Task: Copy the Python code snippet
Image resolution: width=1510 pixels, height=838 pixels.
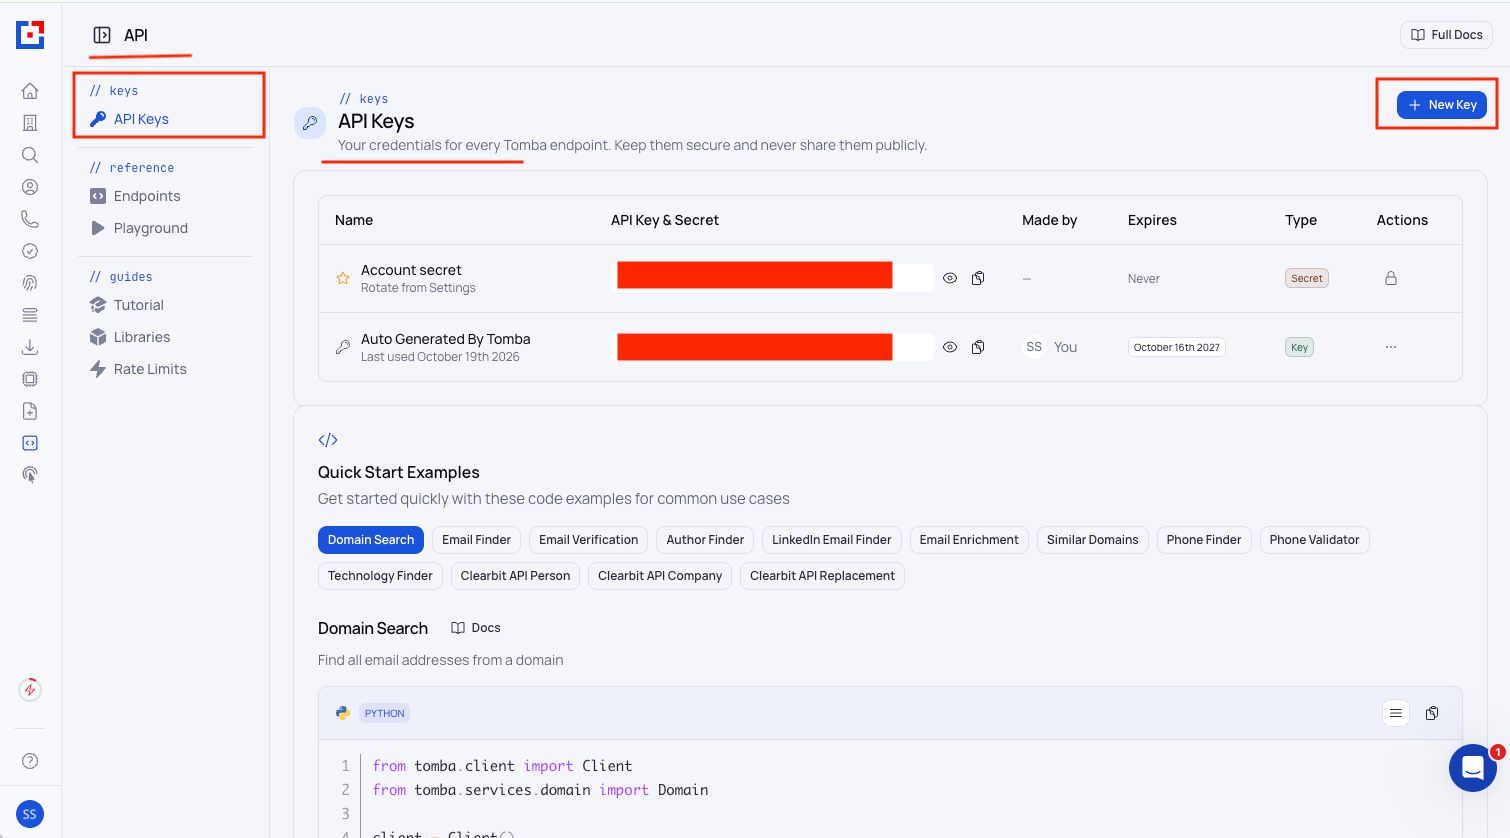Action: tap(1432, 713)
